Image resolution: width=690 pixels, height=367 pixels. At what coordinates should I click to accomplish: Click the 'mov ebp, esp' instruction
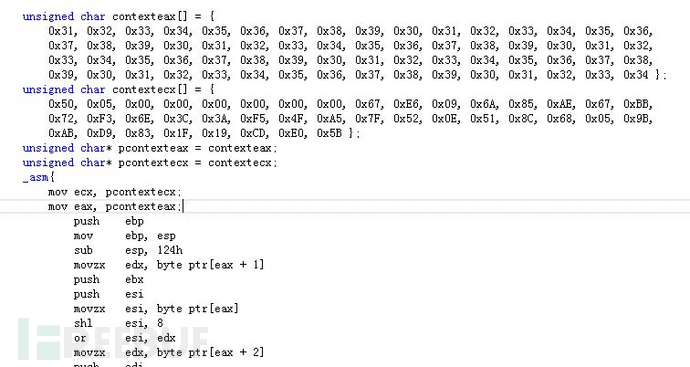coord(125,235)
